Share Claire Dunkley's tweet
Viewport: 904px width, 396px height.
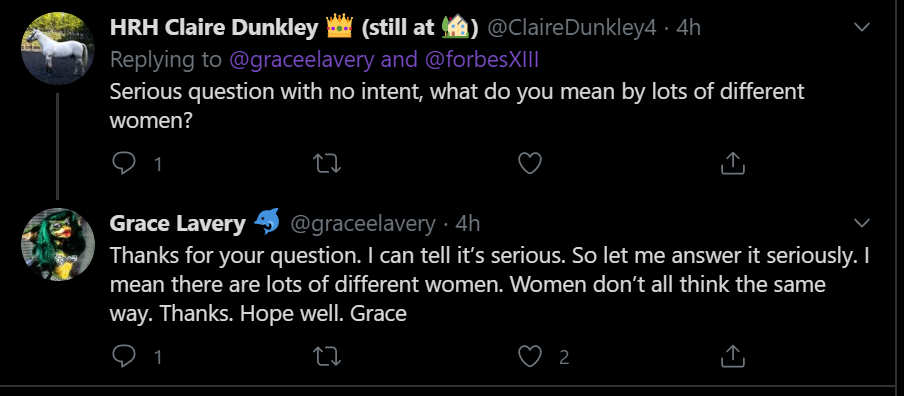coord(733,164)
